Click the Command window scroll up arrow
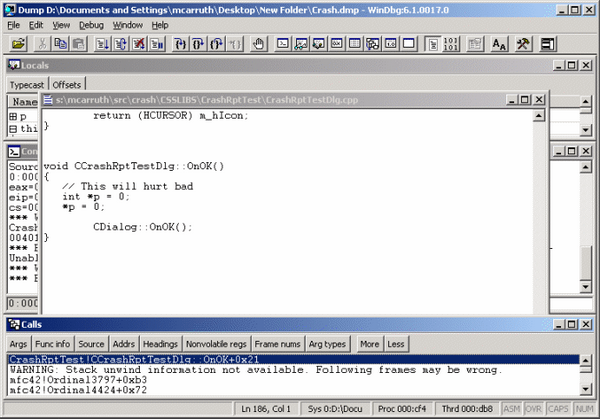This screenshot has height=419, width=600. pyautogui.click(x=585, y=167)
